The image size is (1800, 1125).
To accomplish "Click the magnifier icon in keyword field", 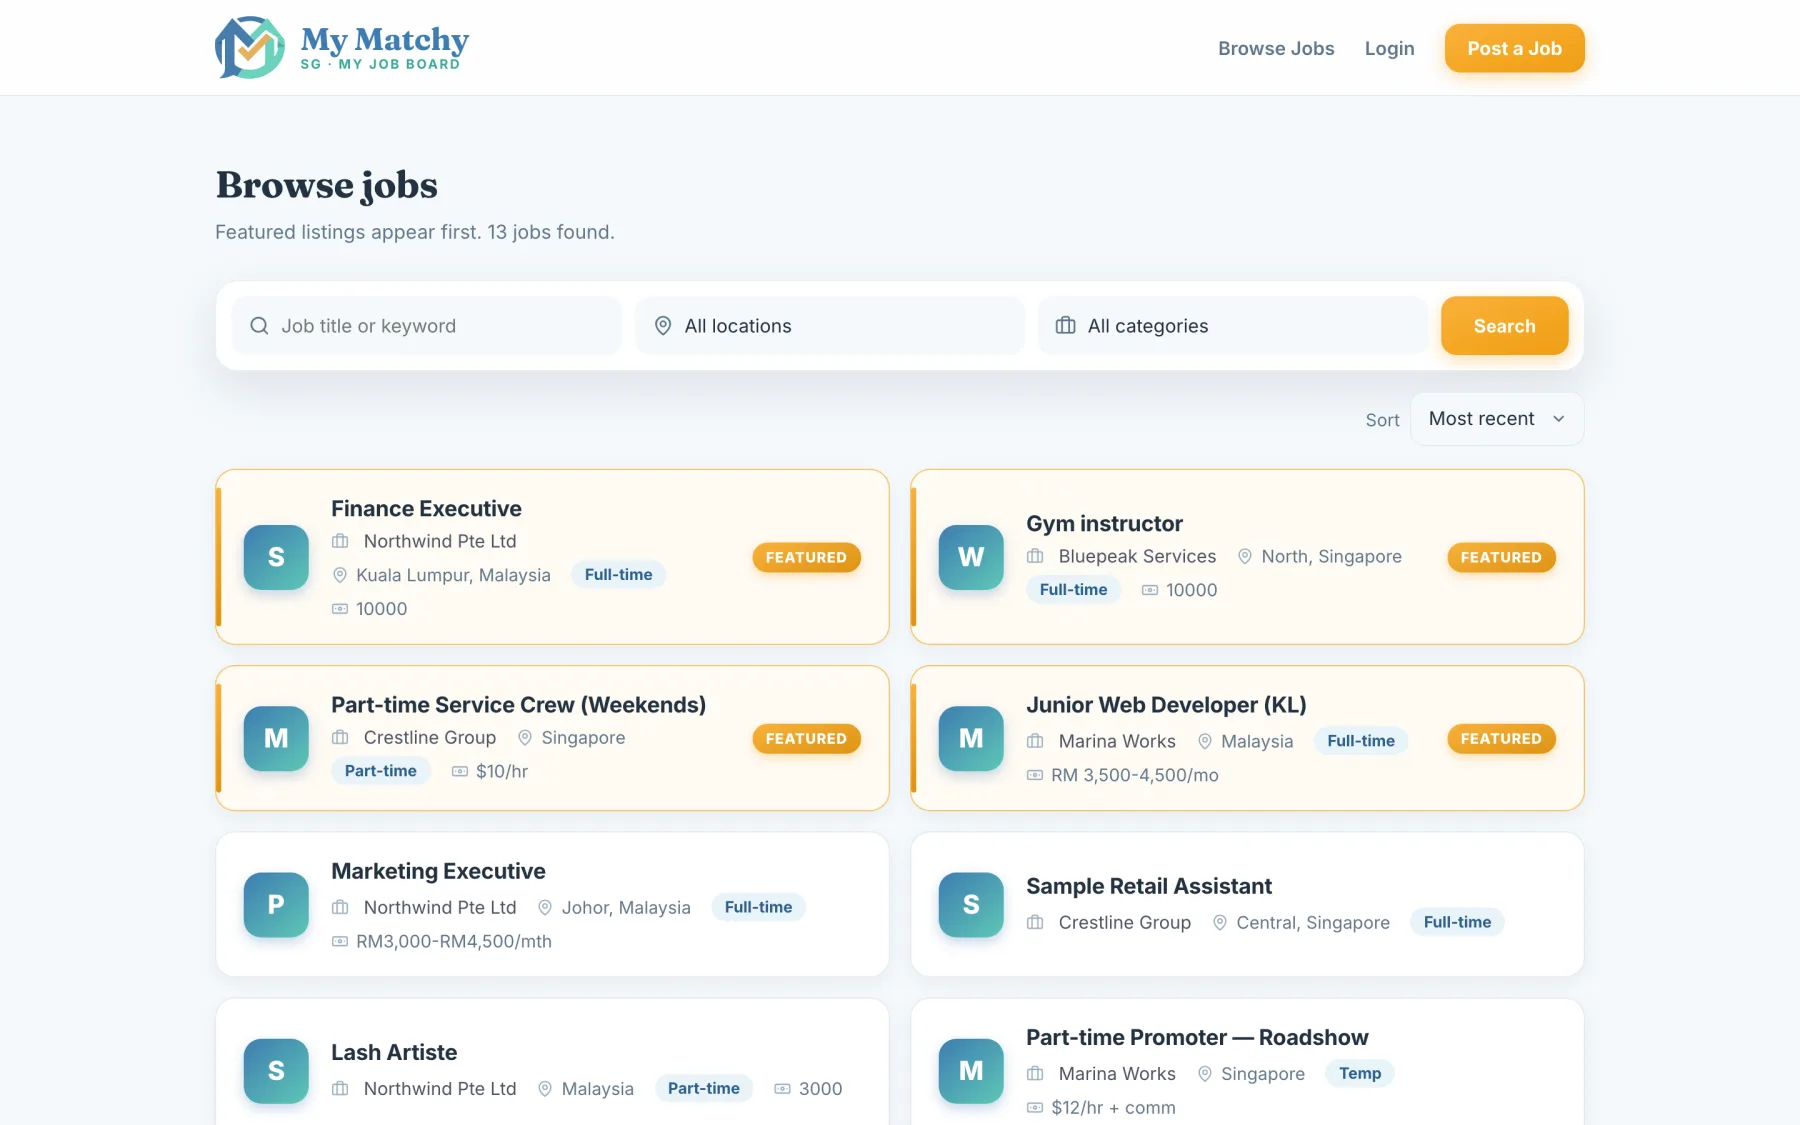I will pyautogui.click(x=259, y=326).
